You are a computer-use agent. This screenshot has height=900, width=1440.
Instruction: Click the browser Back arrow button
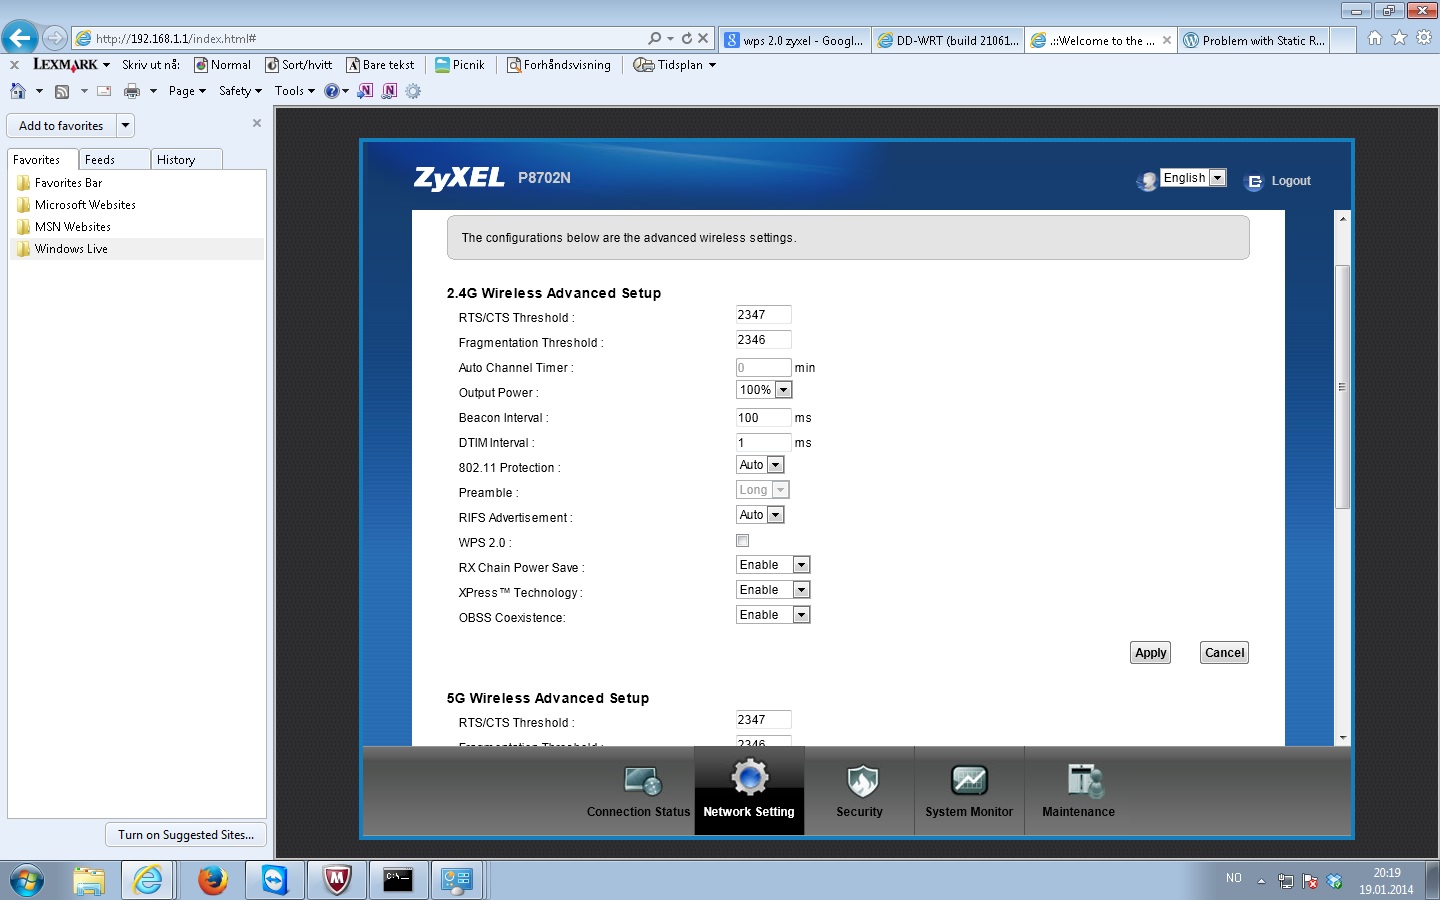point(20,38)
